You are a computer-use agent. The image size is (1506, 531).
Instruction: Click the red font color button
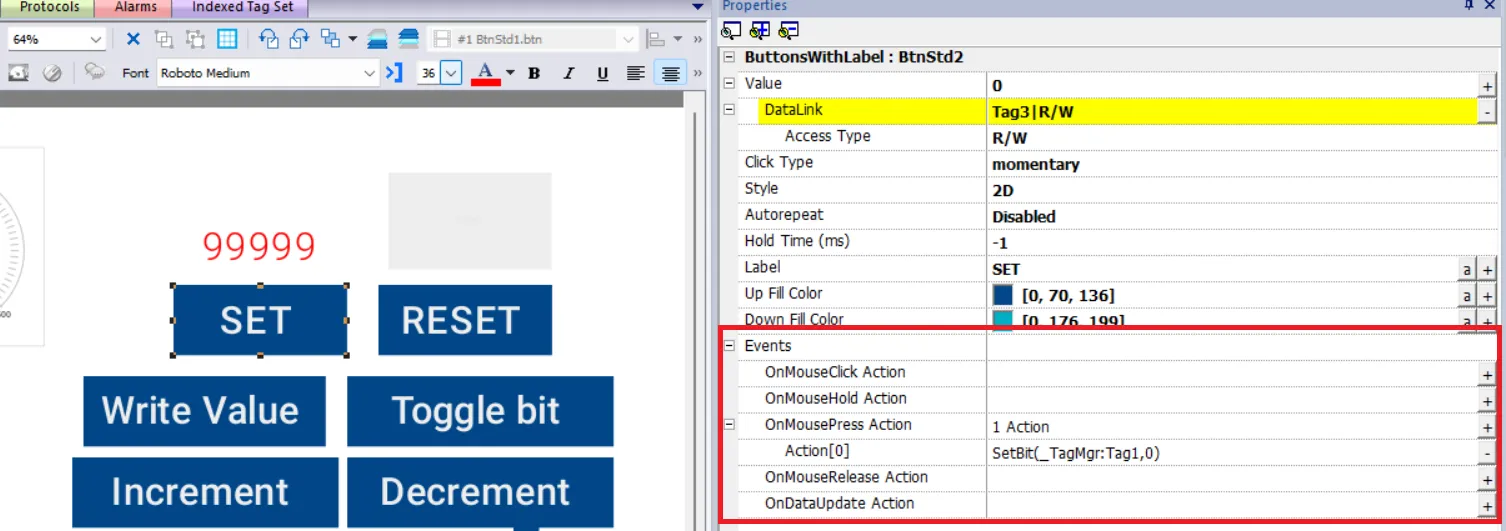point(485,73)
